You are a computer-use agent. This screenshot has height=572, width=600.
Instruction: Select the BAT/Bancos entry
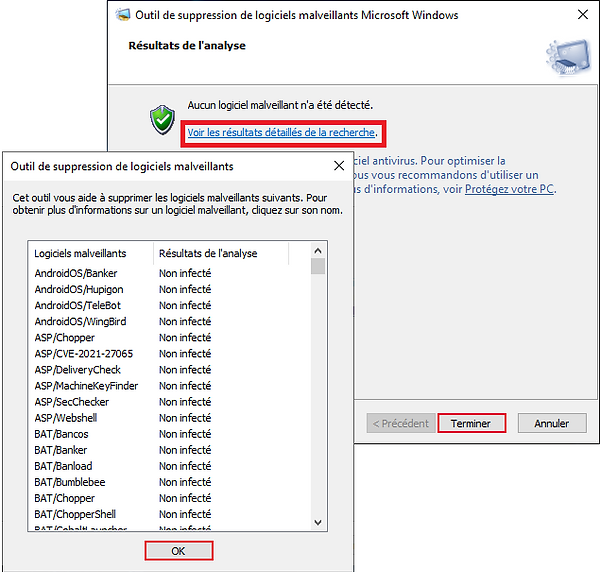61,434
